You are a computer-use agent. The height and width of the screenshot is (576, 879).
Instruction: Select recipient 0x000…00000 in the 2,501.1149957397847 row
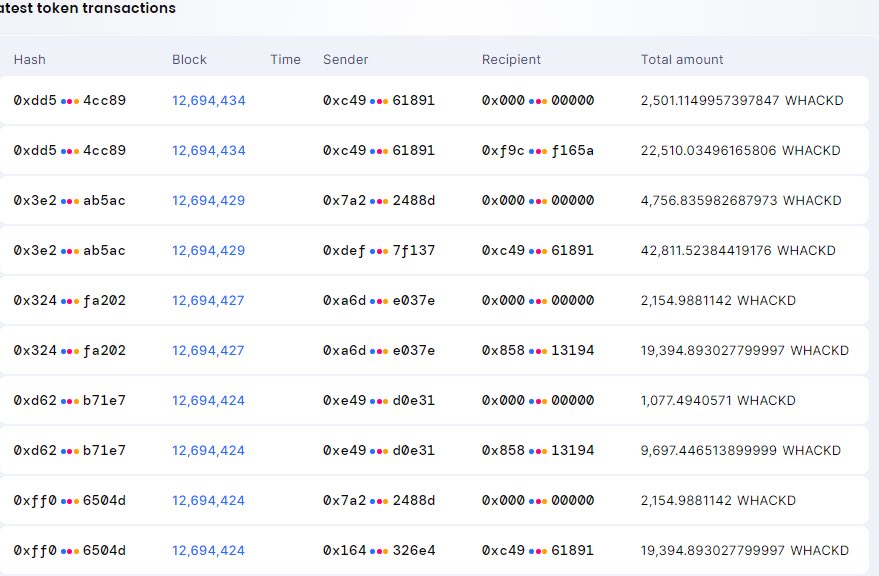(x=538, y=100)
